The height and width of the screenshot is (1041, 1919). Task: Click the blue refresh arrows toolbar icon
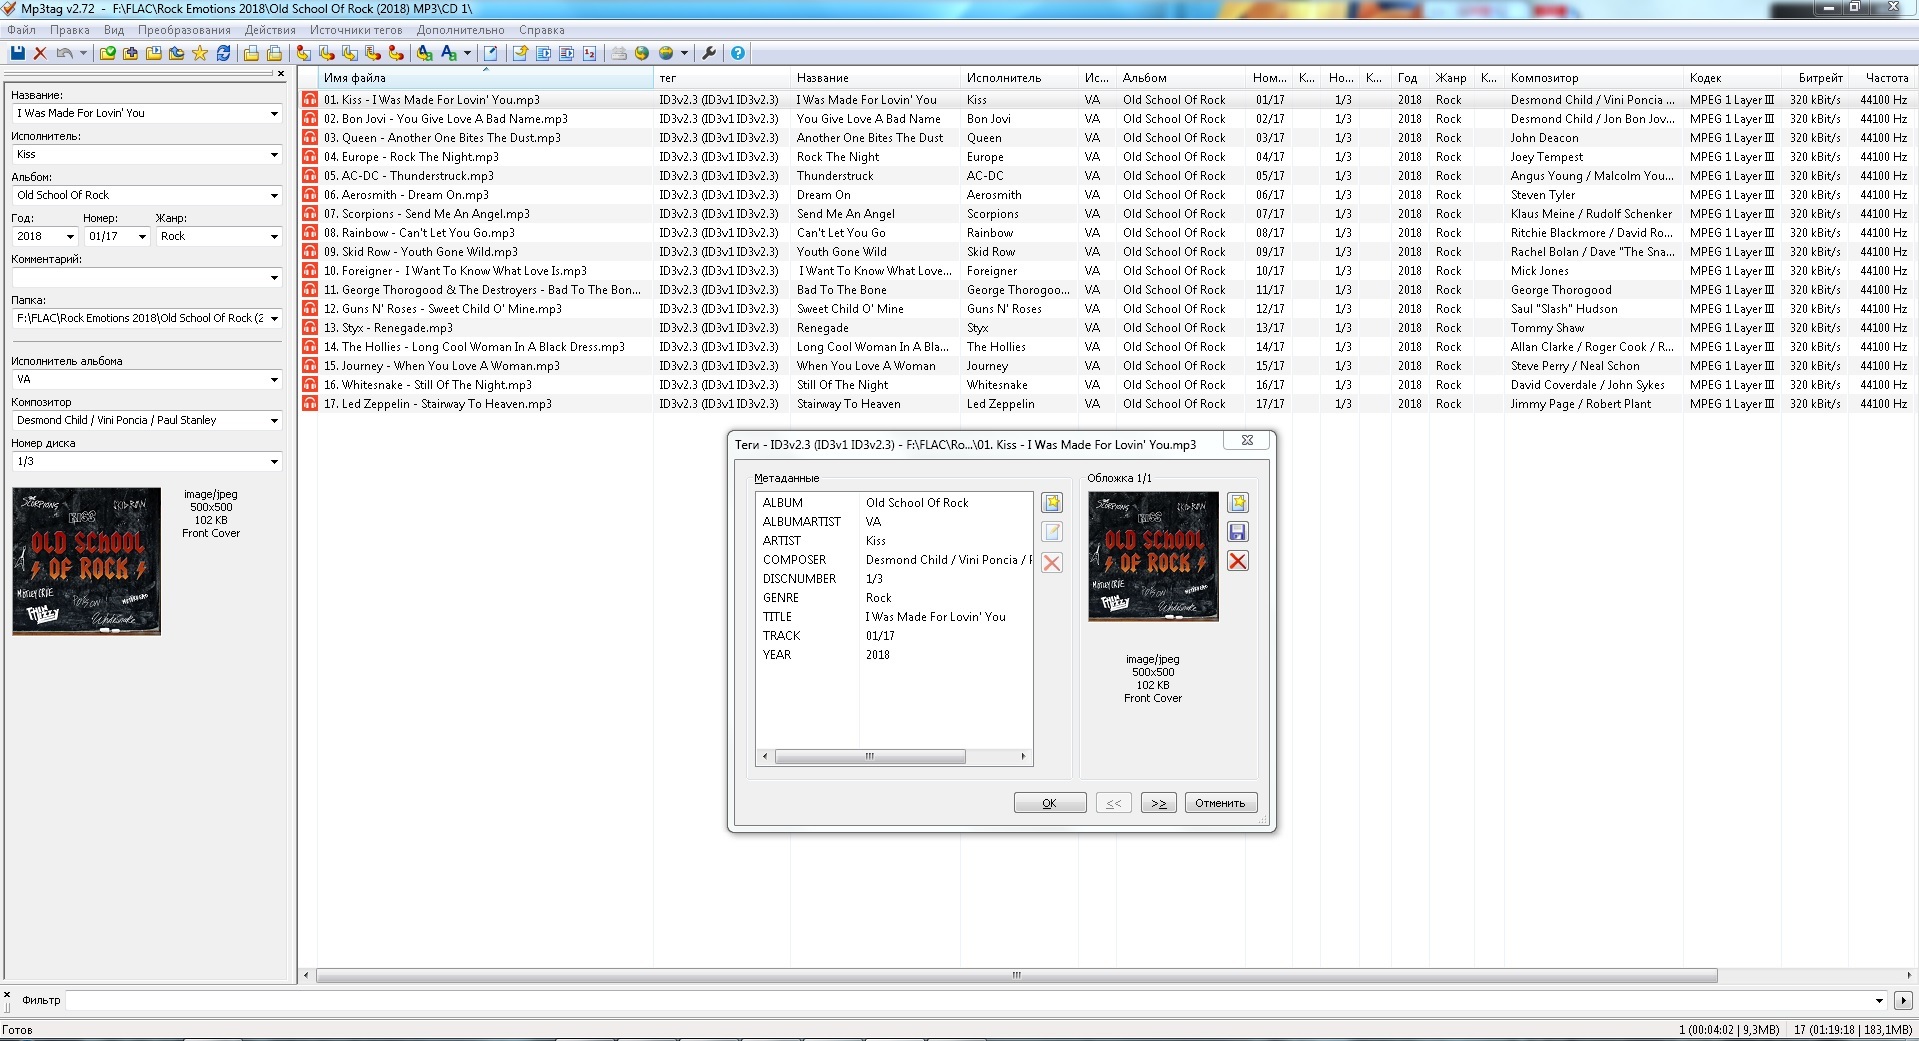click(x=224, y=53)
